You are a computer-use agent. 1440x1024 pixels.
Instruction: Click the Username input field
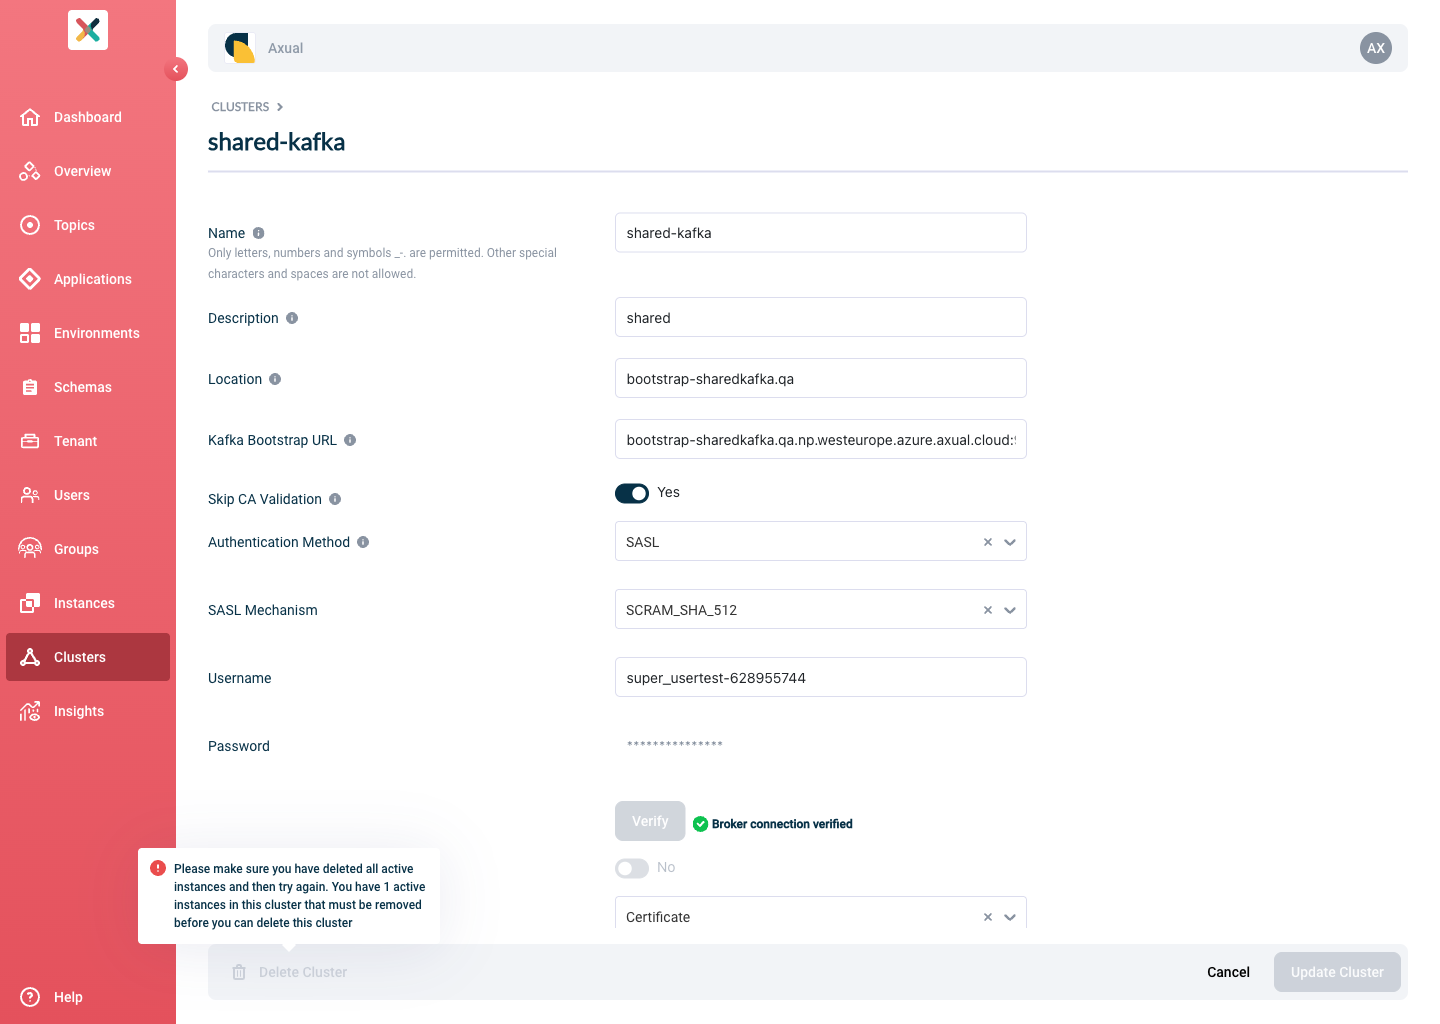click(821, 677)
